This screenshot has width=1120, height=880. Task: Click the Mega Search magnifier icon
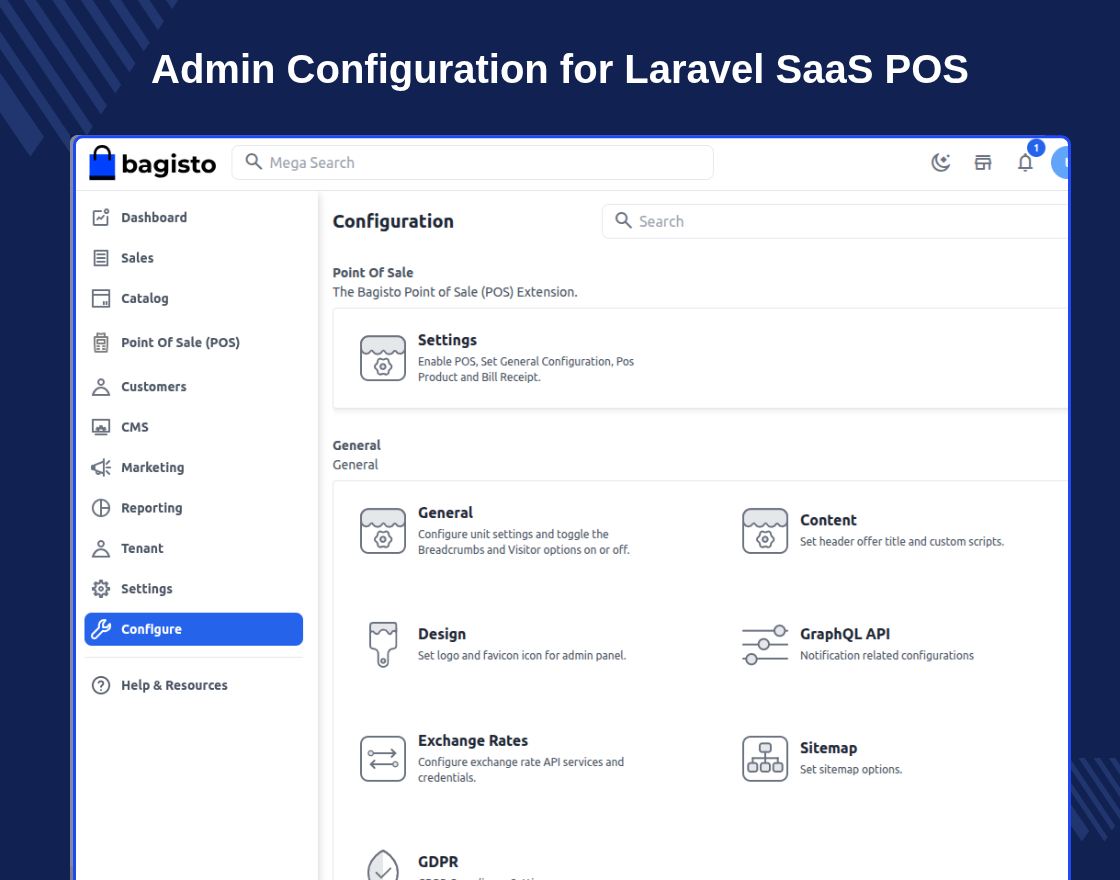point(254,161)
